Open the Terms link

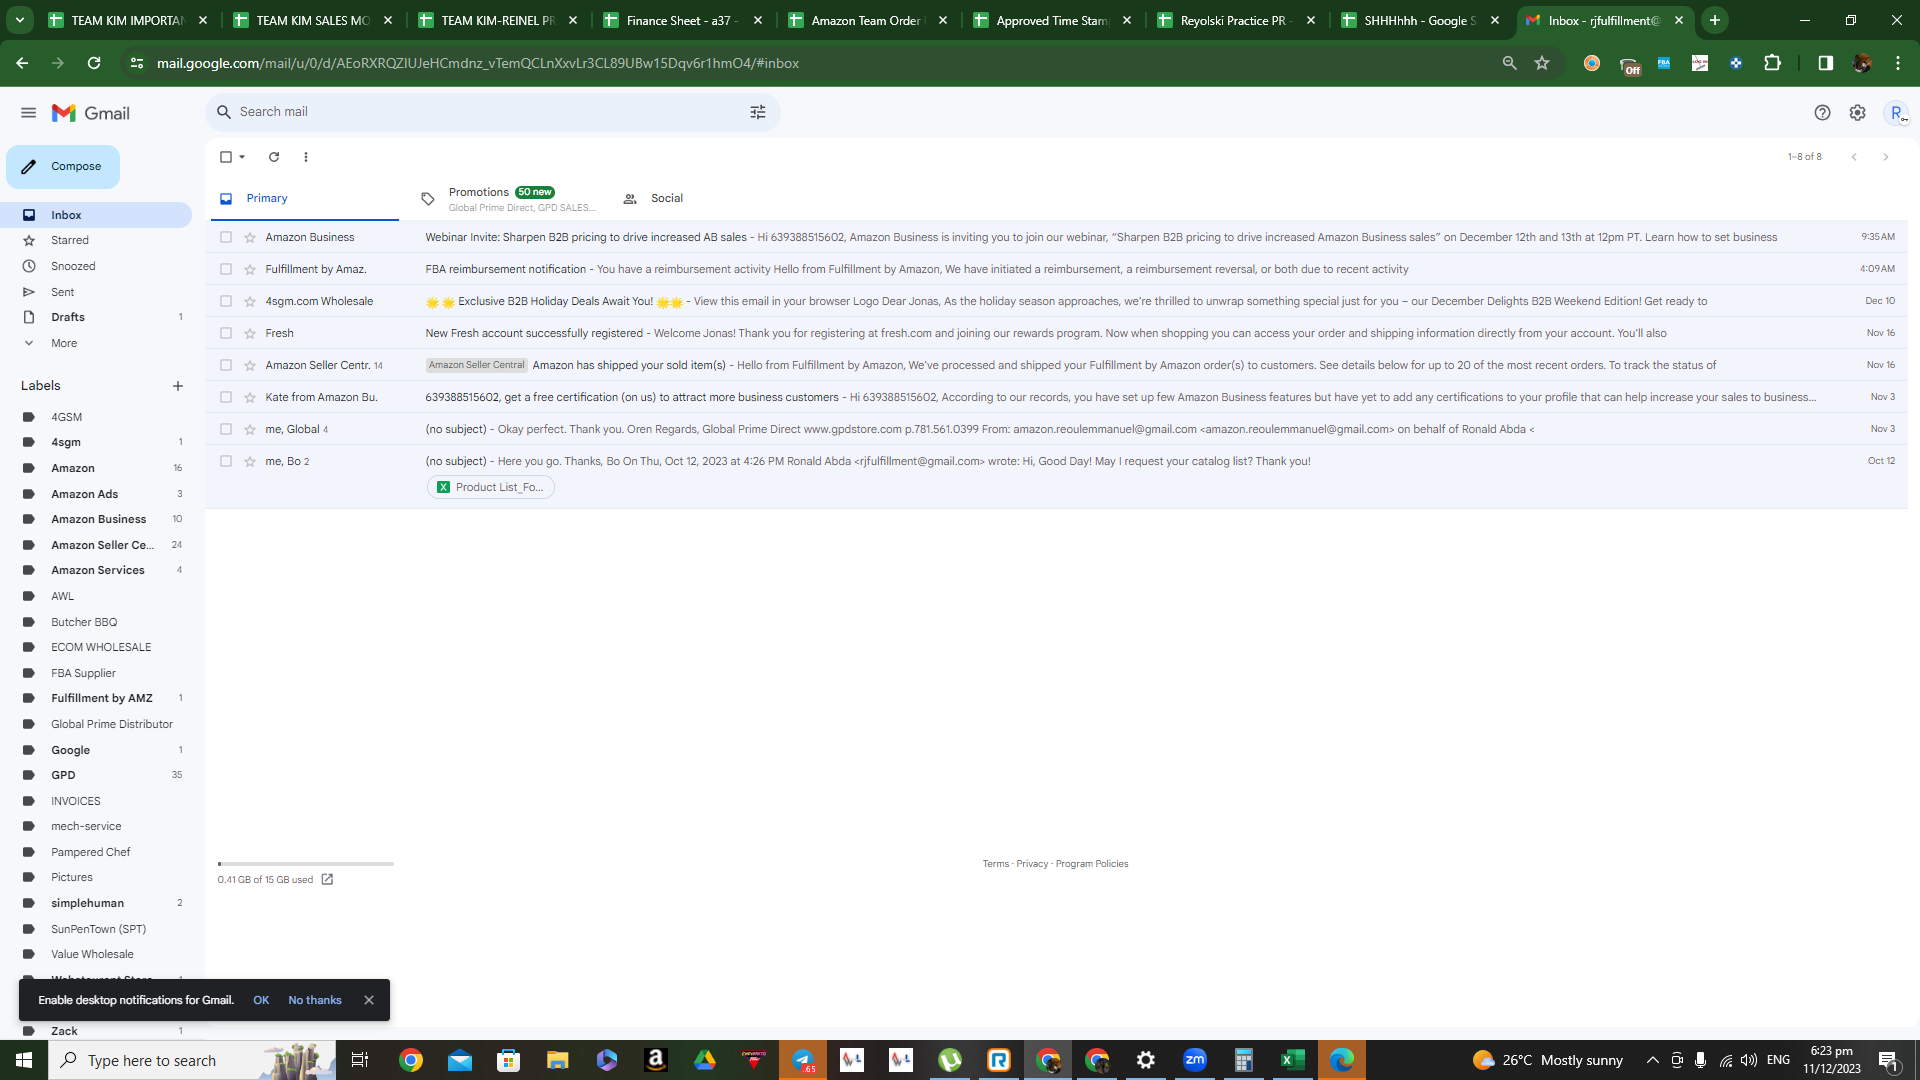click(995, 864)
